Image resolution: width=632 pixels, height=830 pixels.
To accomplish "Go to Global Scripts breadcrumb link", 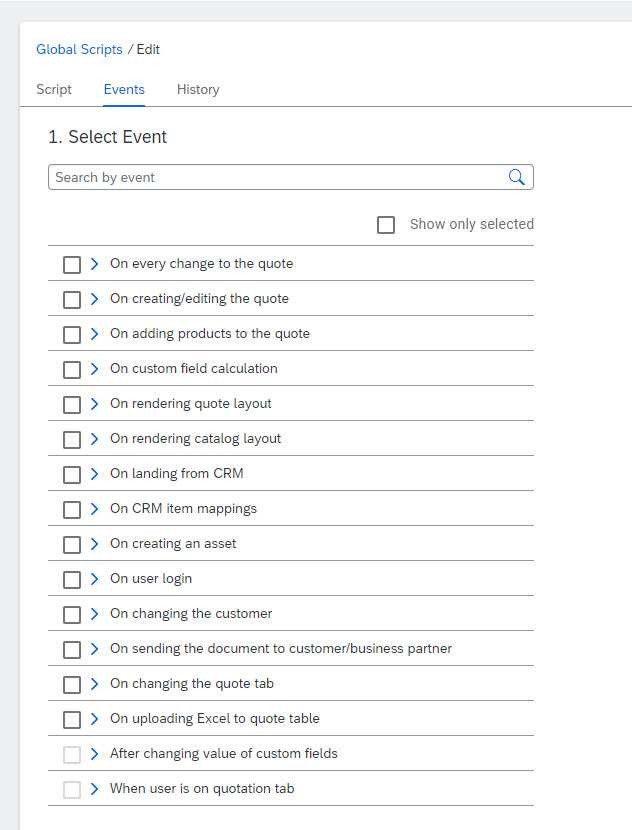I will click(79, 49).
